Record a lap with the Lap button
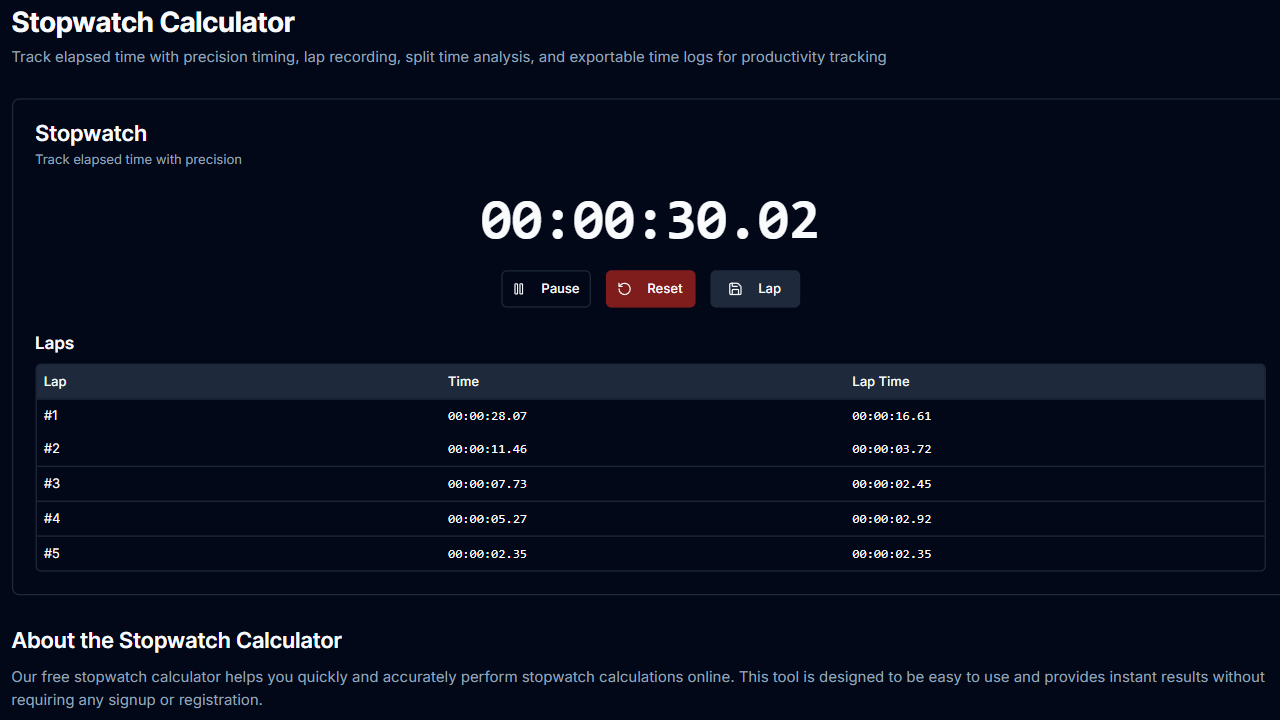Viewport: 1280px width, 720px height. (x=755, y=288)
